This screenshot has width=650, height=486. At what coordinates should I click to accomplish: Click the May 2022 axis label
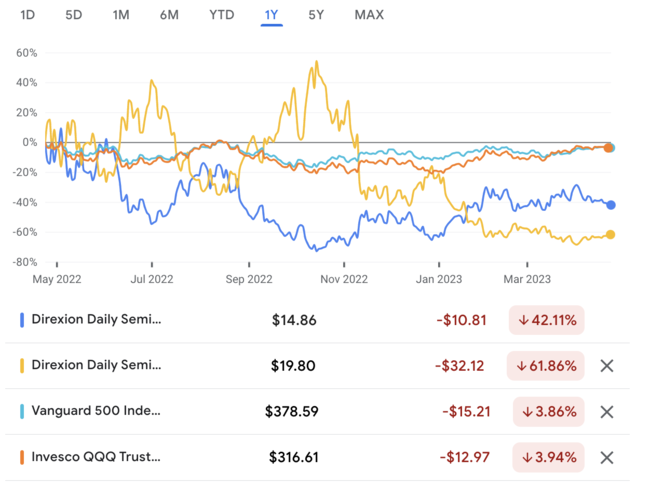click(x=57, y=279)
